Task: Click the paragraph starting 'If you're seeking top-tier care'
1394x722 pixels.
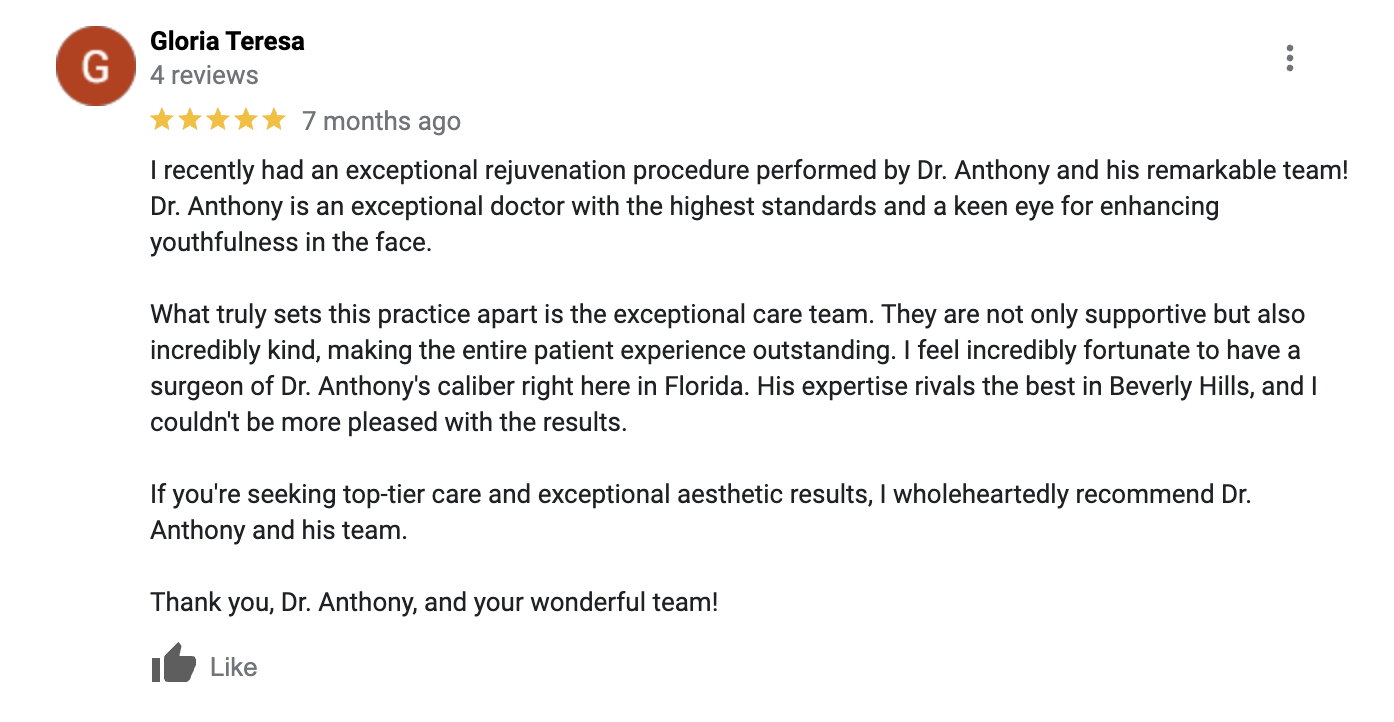Action: (x=700, y=512)
